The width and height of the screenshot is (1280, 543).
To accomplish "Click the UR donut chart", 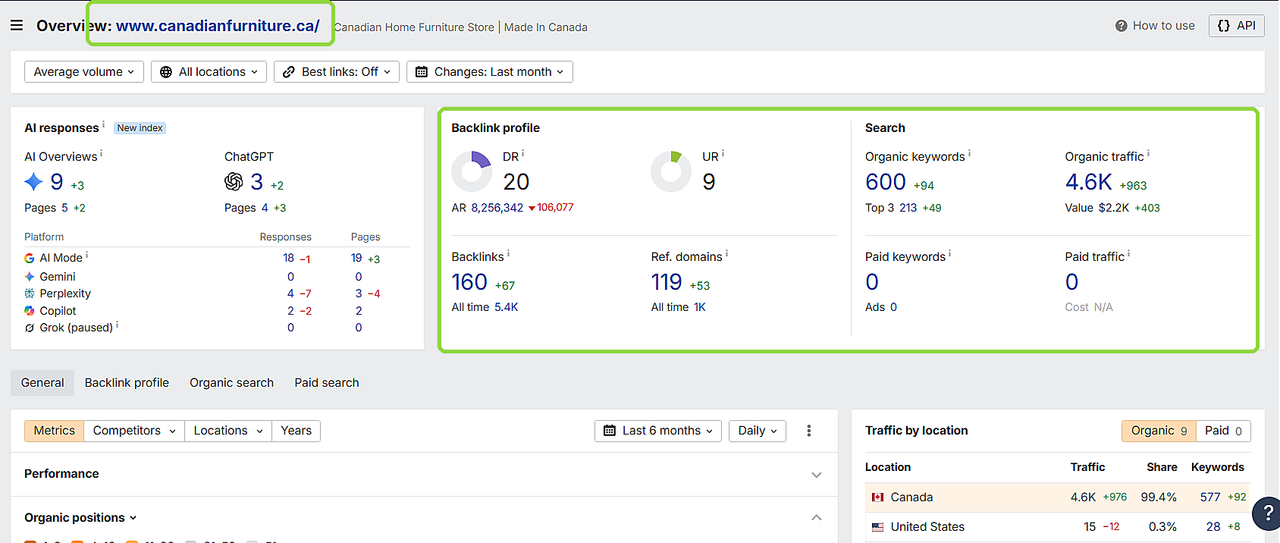I will pyautogui.click(x=671, y=171).
